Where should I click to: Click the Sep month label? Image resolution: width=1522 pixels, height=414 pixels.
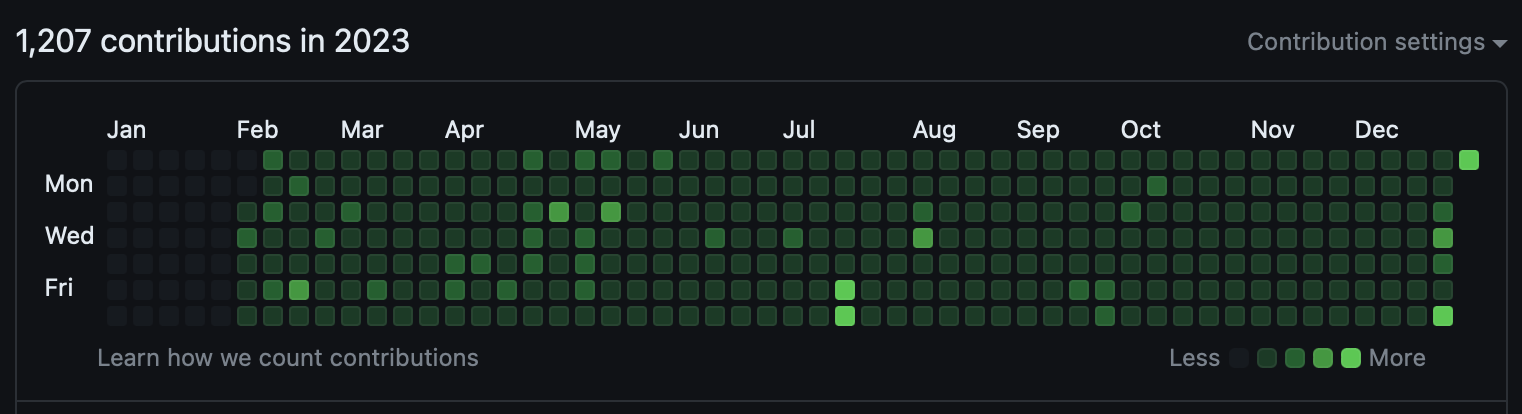(x=1038, y=130)
